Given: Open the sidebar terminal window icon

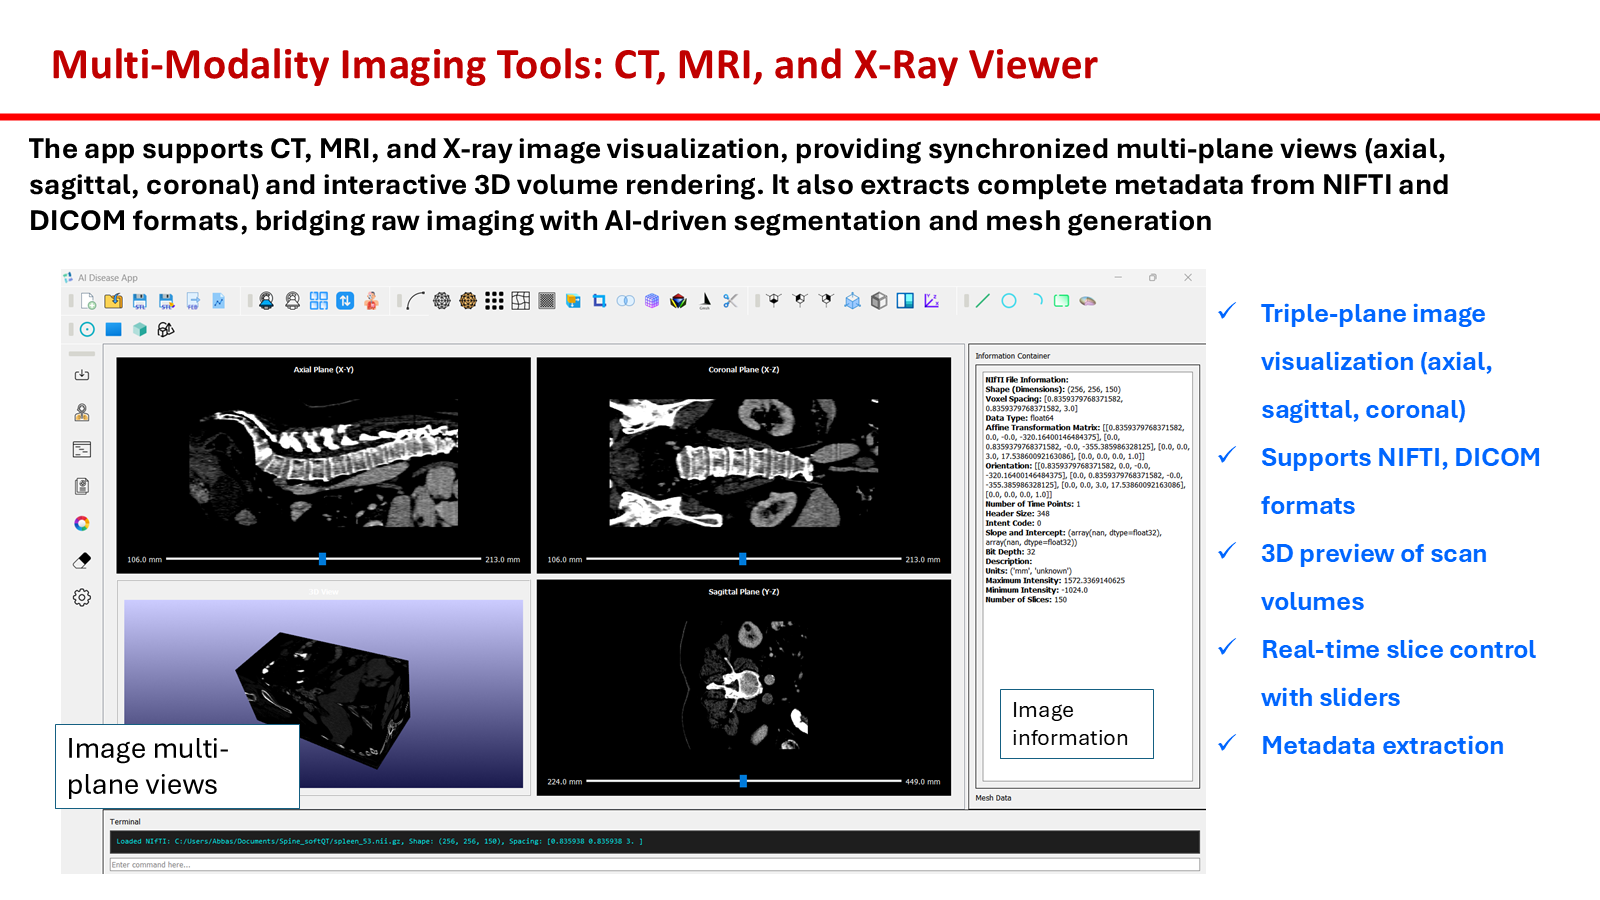Looking at the screenshot, I should coord(82,450).
